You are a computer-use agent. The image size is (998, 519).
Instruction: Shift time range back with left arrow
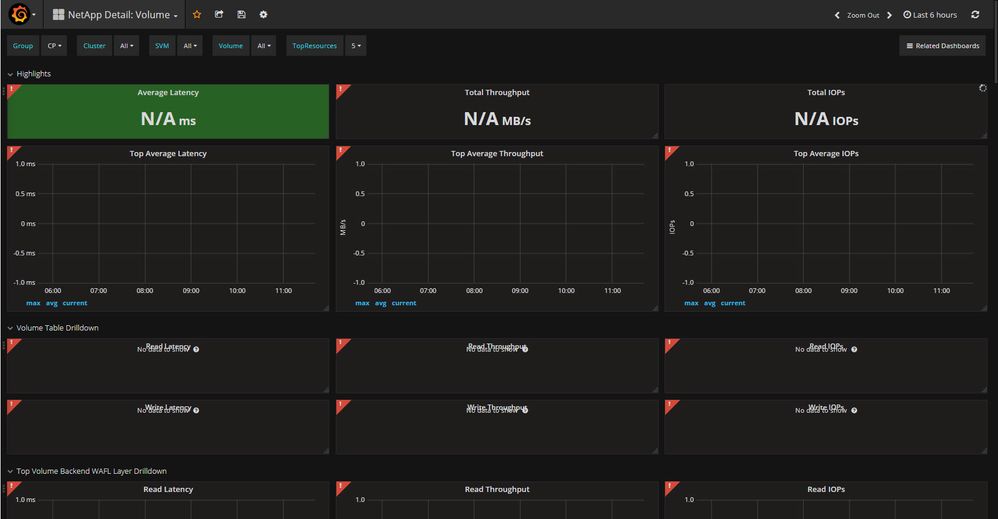pyautogui.click(x=837, y=15)
